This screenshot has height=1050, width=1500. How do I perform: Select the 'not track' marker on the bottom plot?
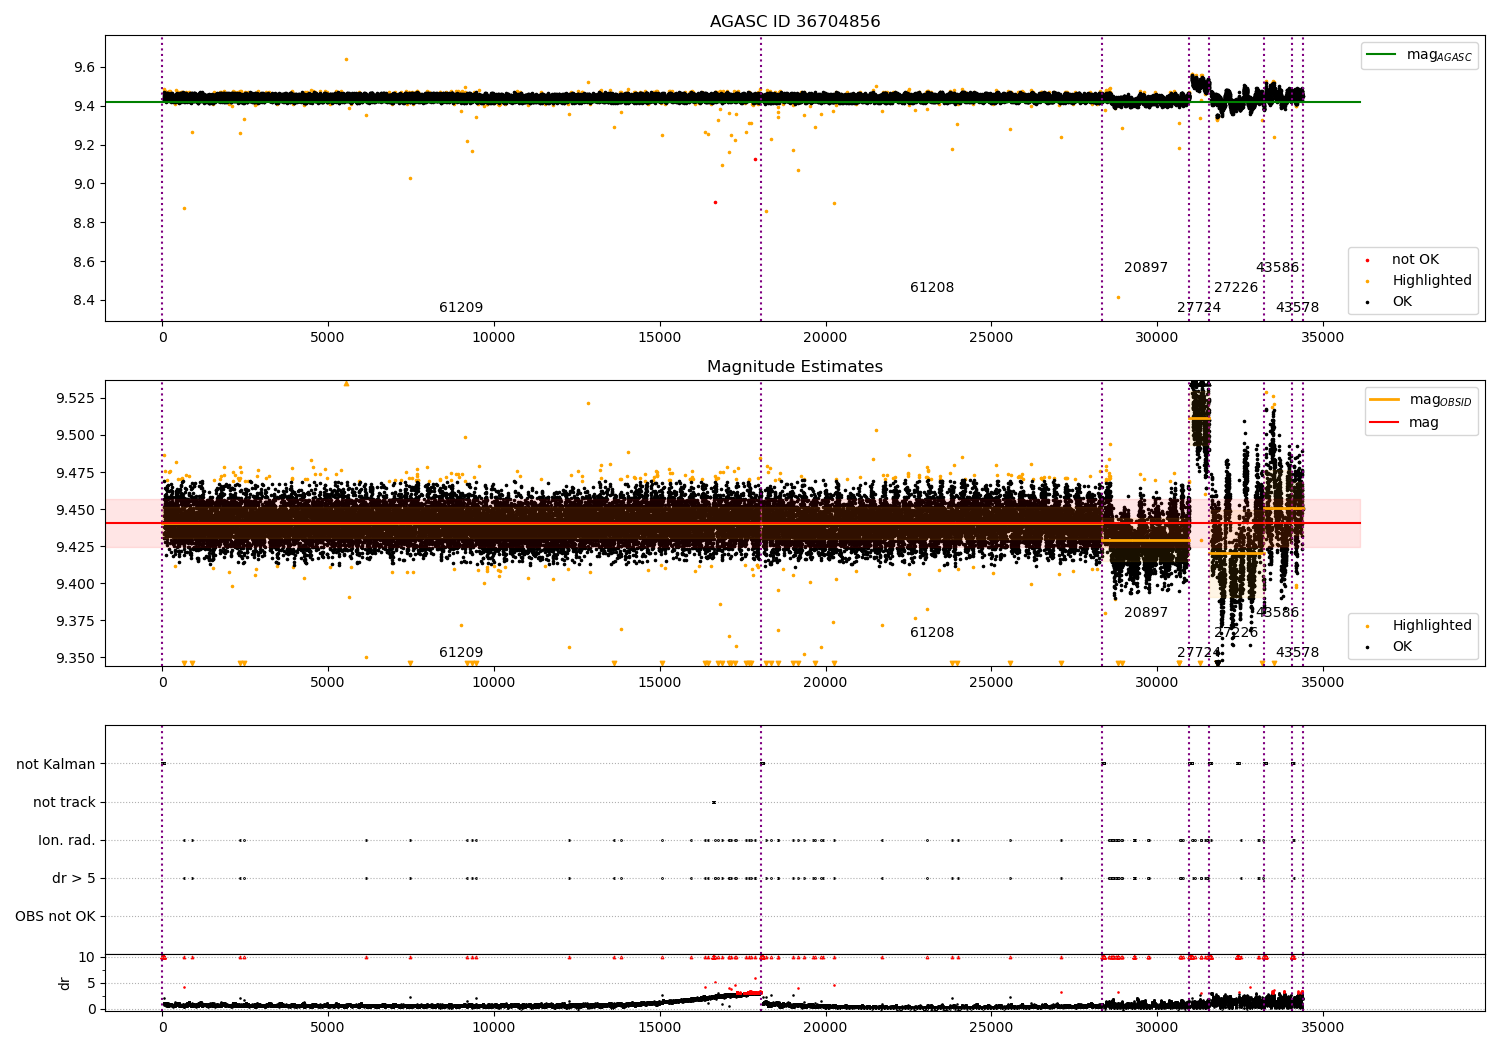click(713, 802)
